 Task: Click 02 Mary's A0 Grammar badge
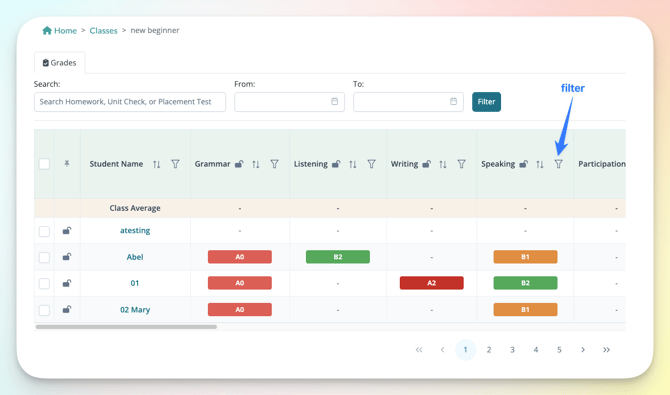(x=240, y=310)
